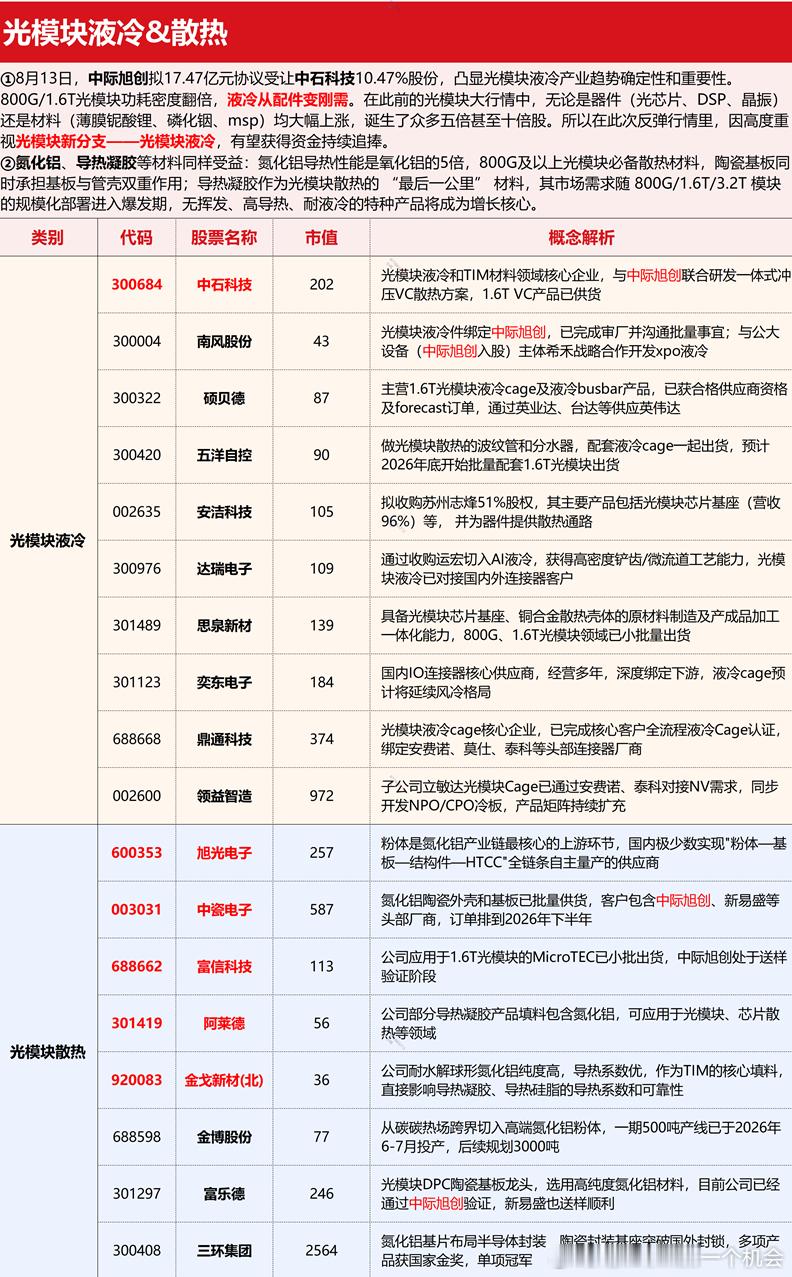The image size is (792, 1277).
Task: Select stock code 300684
Action: (x=137, y=284)
